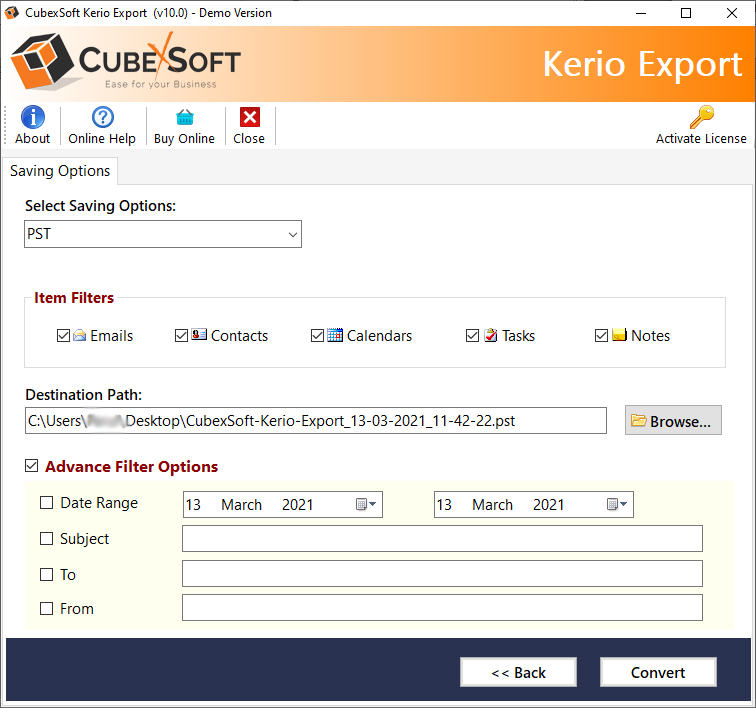Image resolution: width=756 pixels, height=708 pixels.
Task: Enable the Date Range filter checkbox
Action: tap(46, 503)
